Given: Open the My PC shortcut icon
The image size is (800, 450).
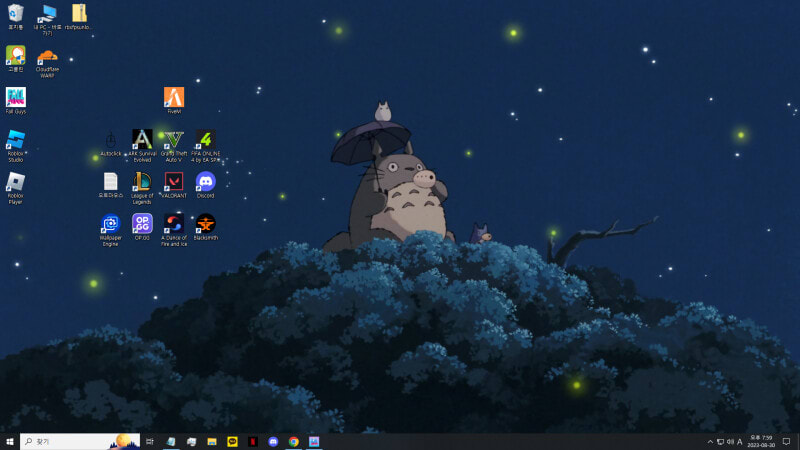Looking at the screenshot, I should pos(47,19).
